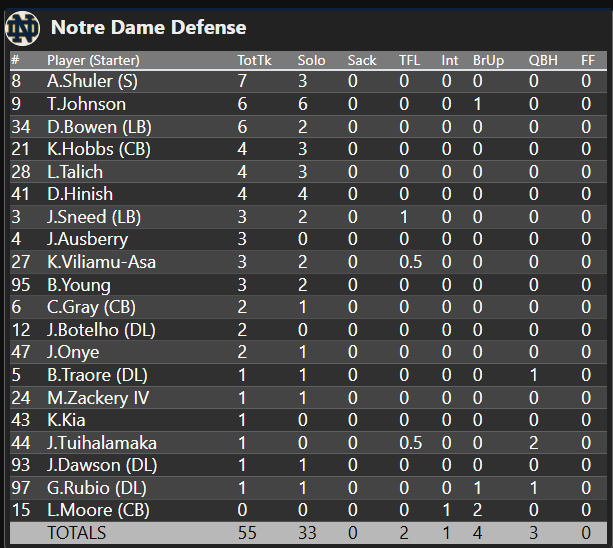
Task: Select the TFL column header
Action: pyautogui.click(x=410, y=60)
